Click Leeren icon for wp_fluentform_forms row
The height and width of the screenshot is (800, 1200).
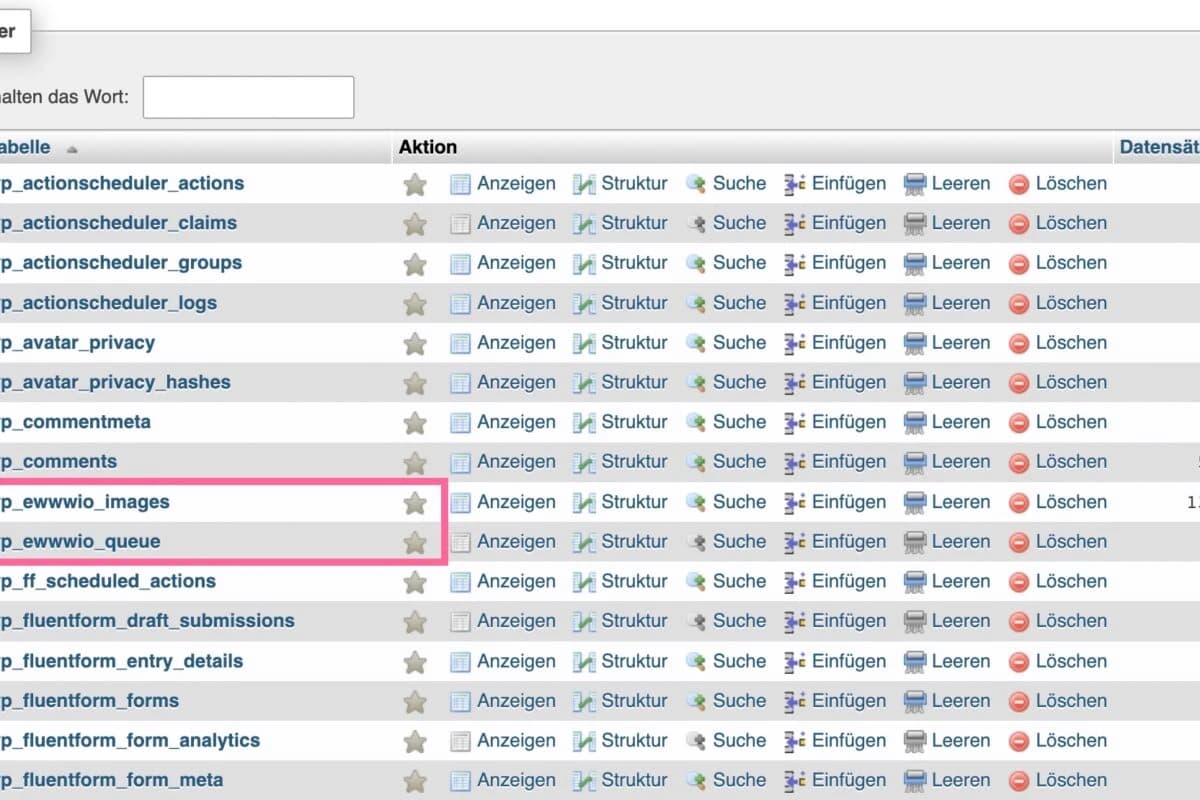click(x=915, y=701)
